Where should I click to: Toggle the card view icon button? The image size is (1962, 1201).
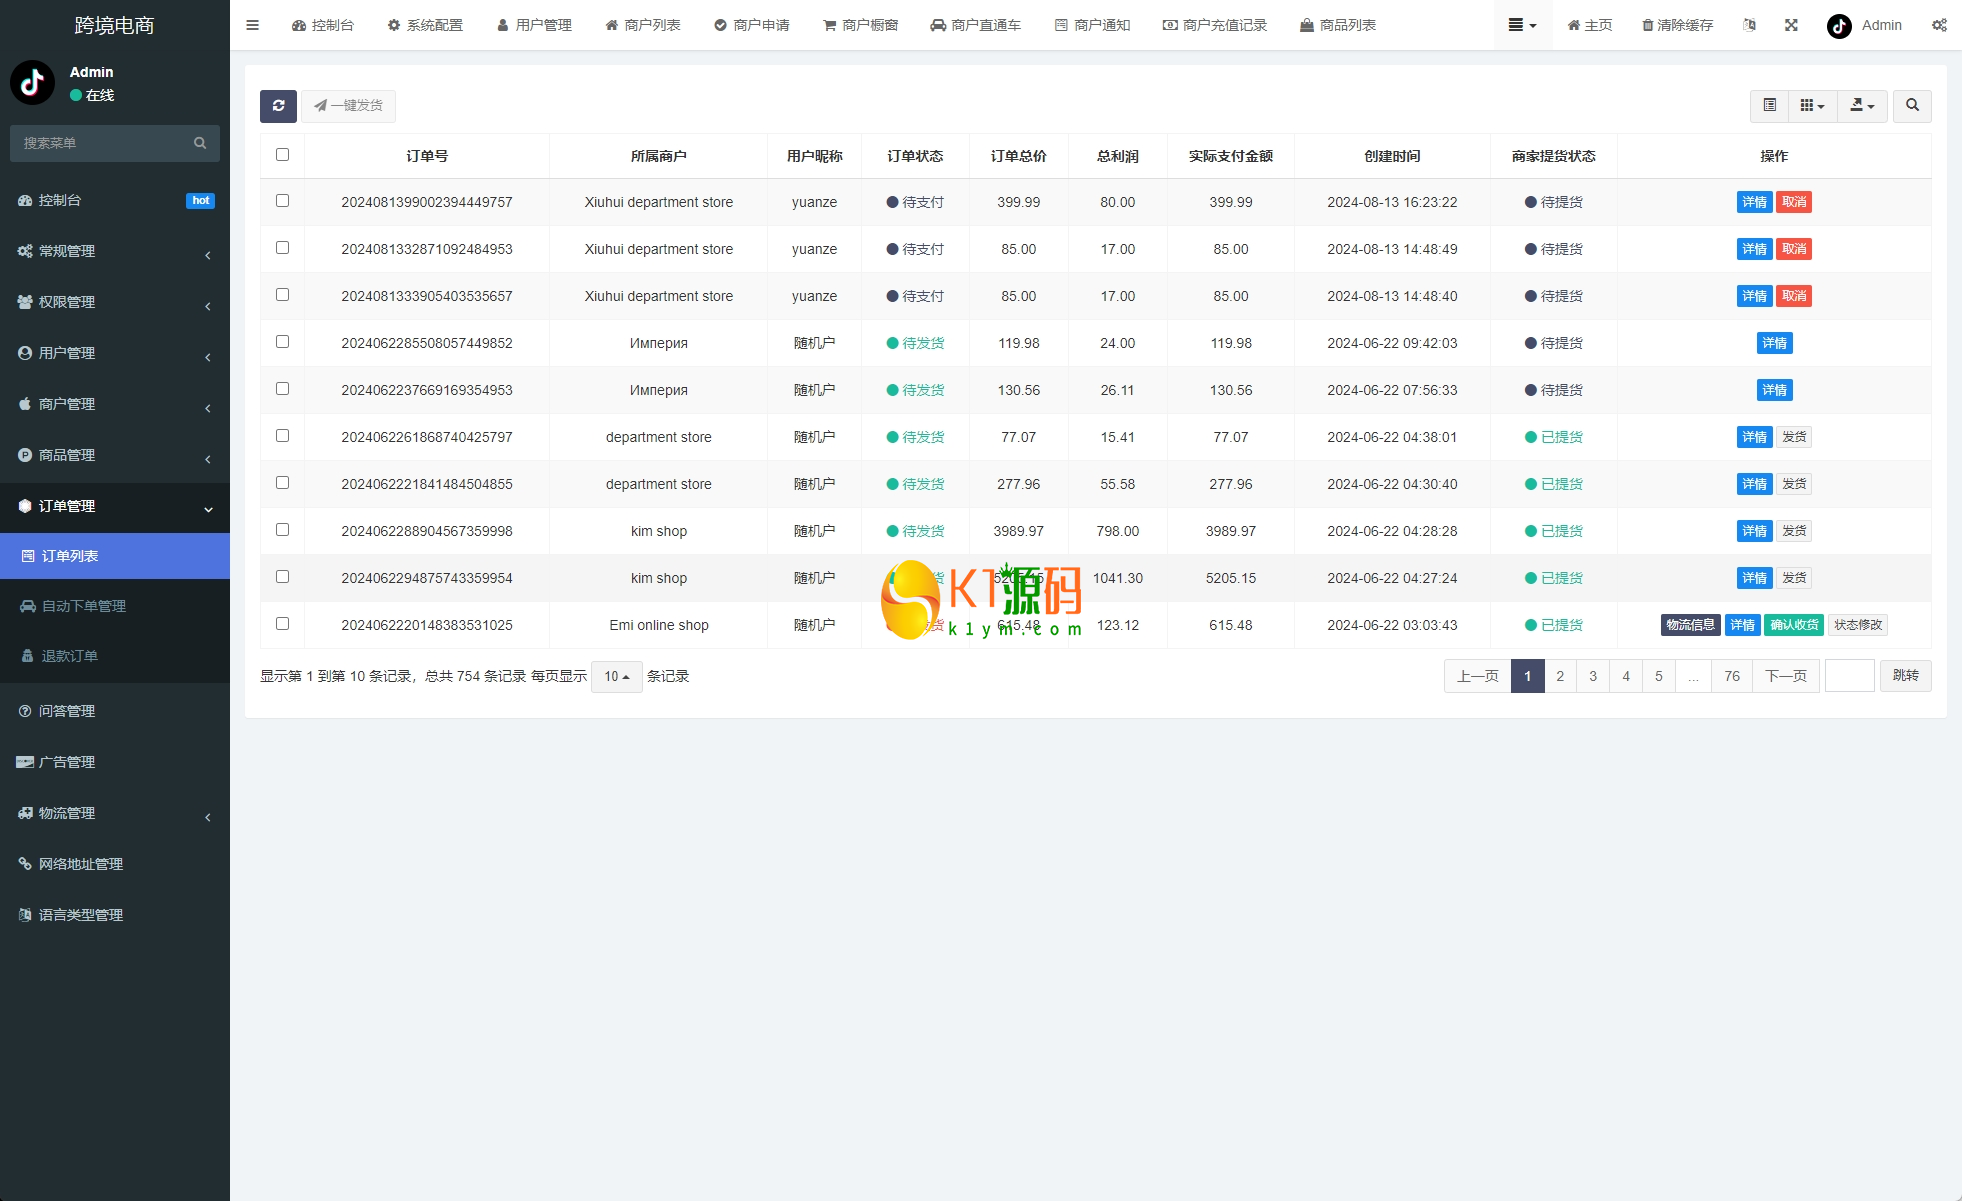click(x=1769, y=106)
